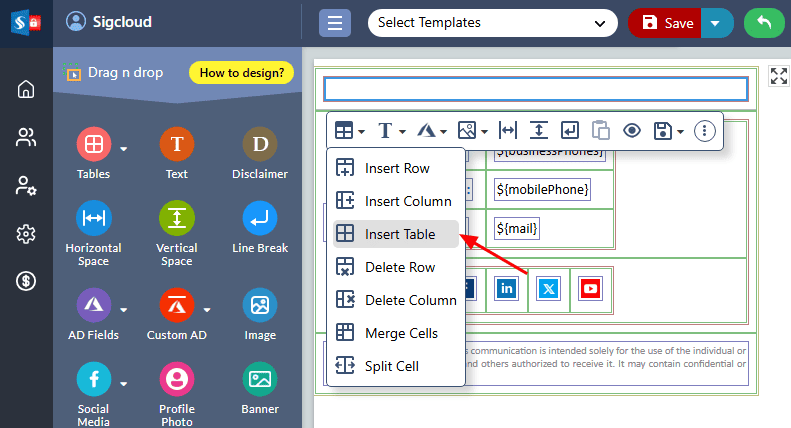Select Insert Table from the menu
Image resolution: width=791 pixels, height=428 pixels.
399,234
